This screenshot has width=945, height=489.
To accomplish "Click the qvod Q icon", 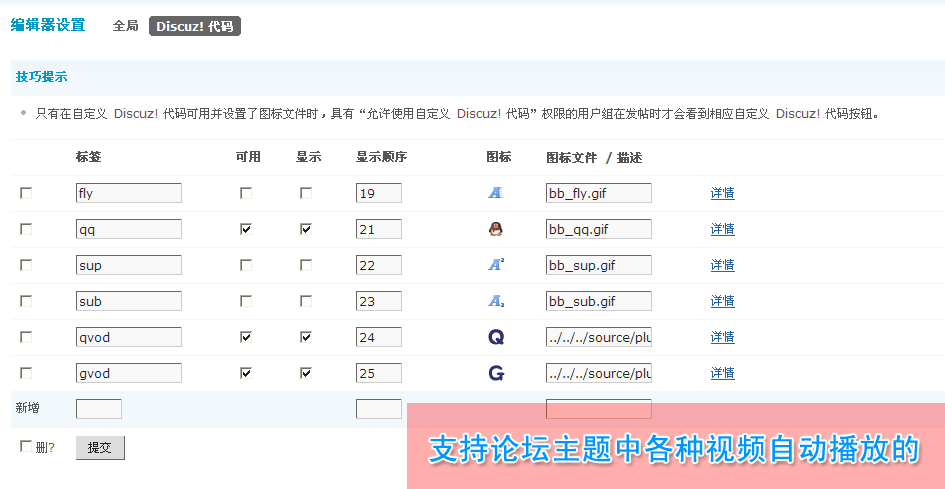I will coord(496,337).
